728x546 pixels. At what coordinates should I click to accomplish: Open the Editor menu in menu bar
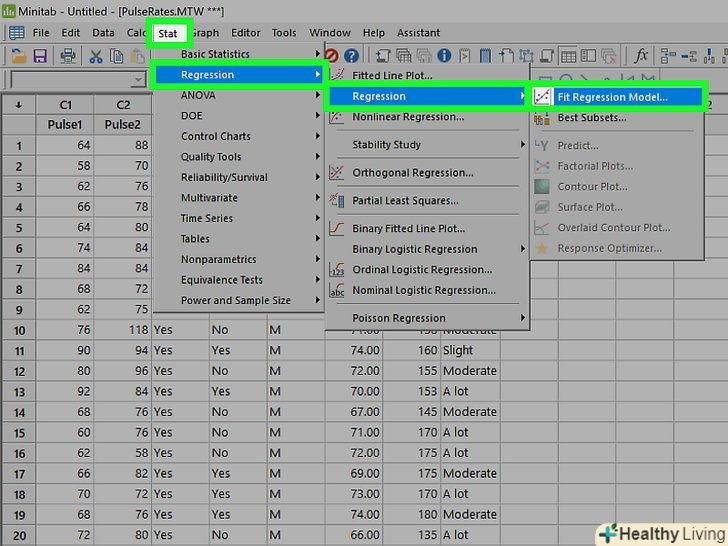tap(245, 33)
